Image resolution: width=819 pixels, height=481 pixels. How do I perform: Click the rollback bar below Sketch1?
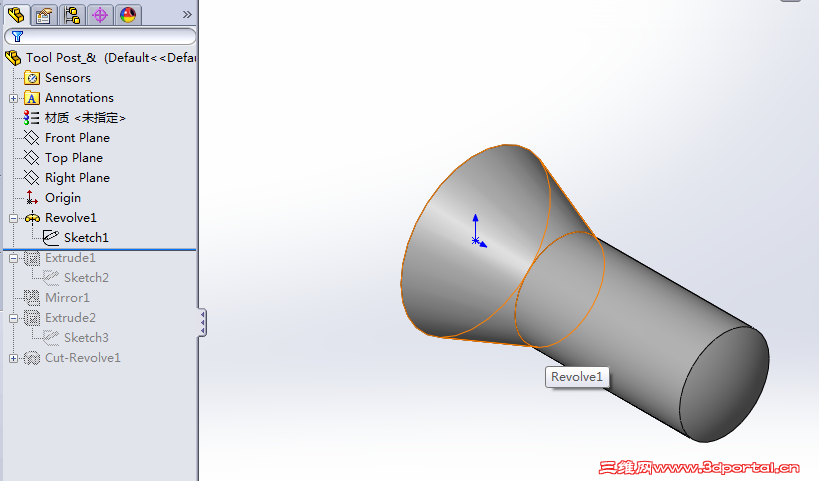[x=100, y=250]
